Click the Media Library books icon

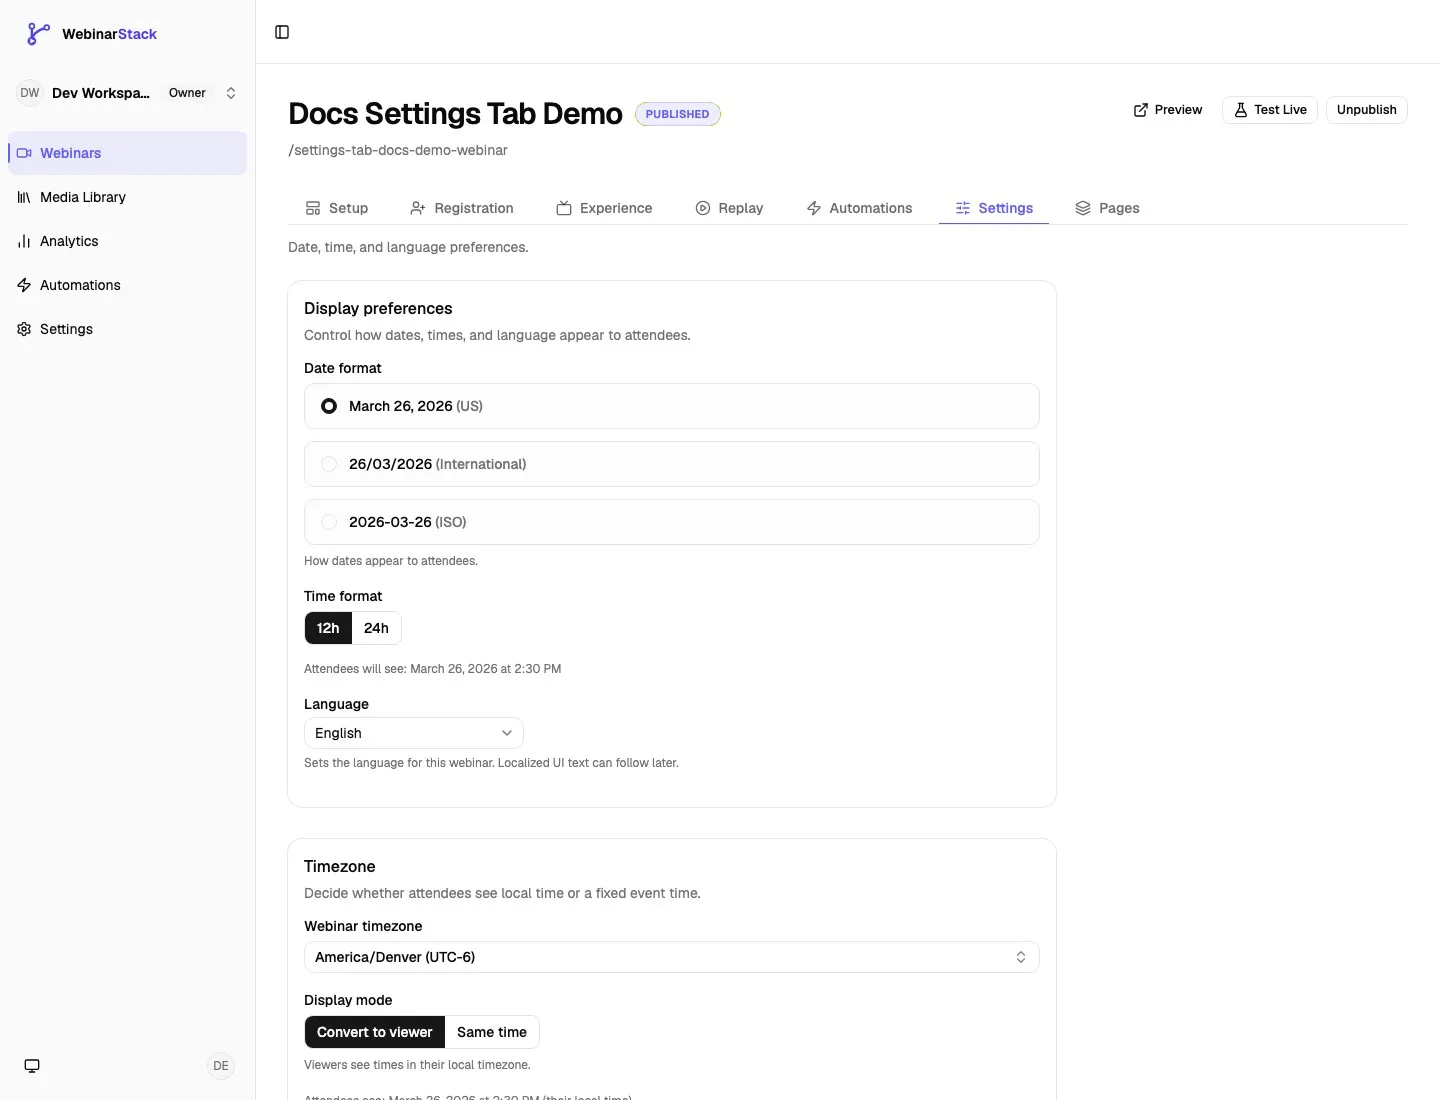tap(24, 197)
